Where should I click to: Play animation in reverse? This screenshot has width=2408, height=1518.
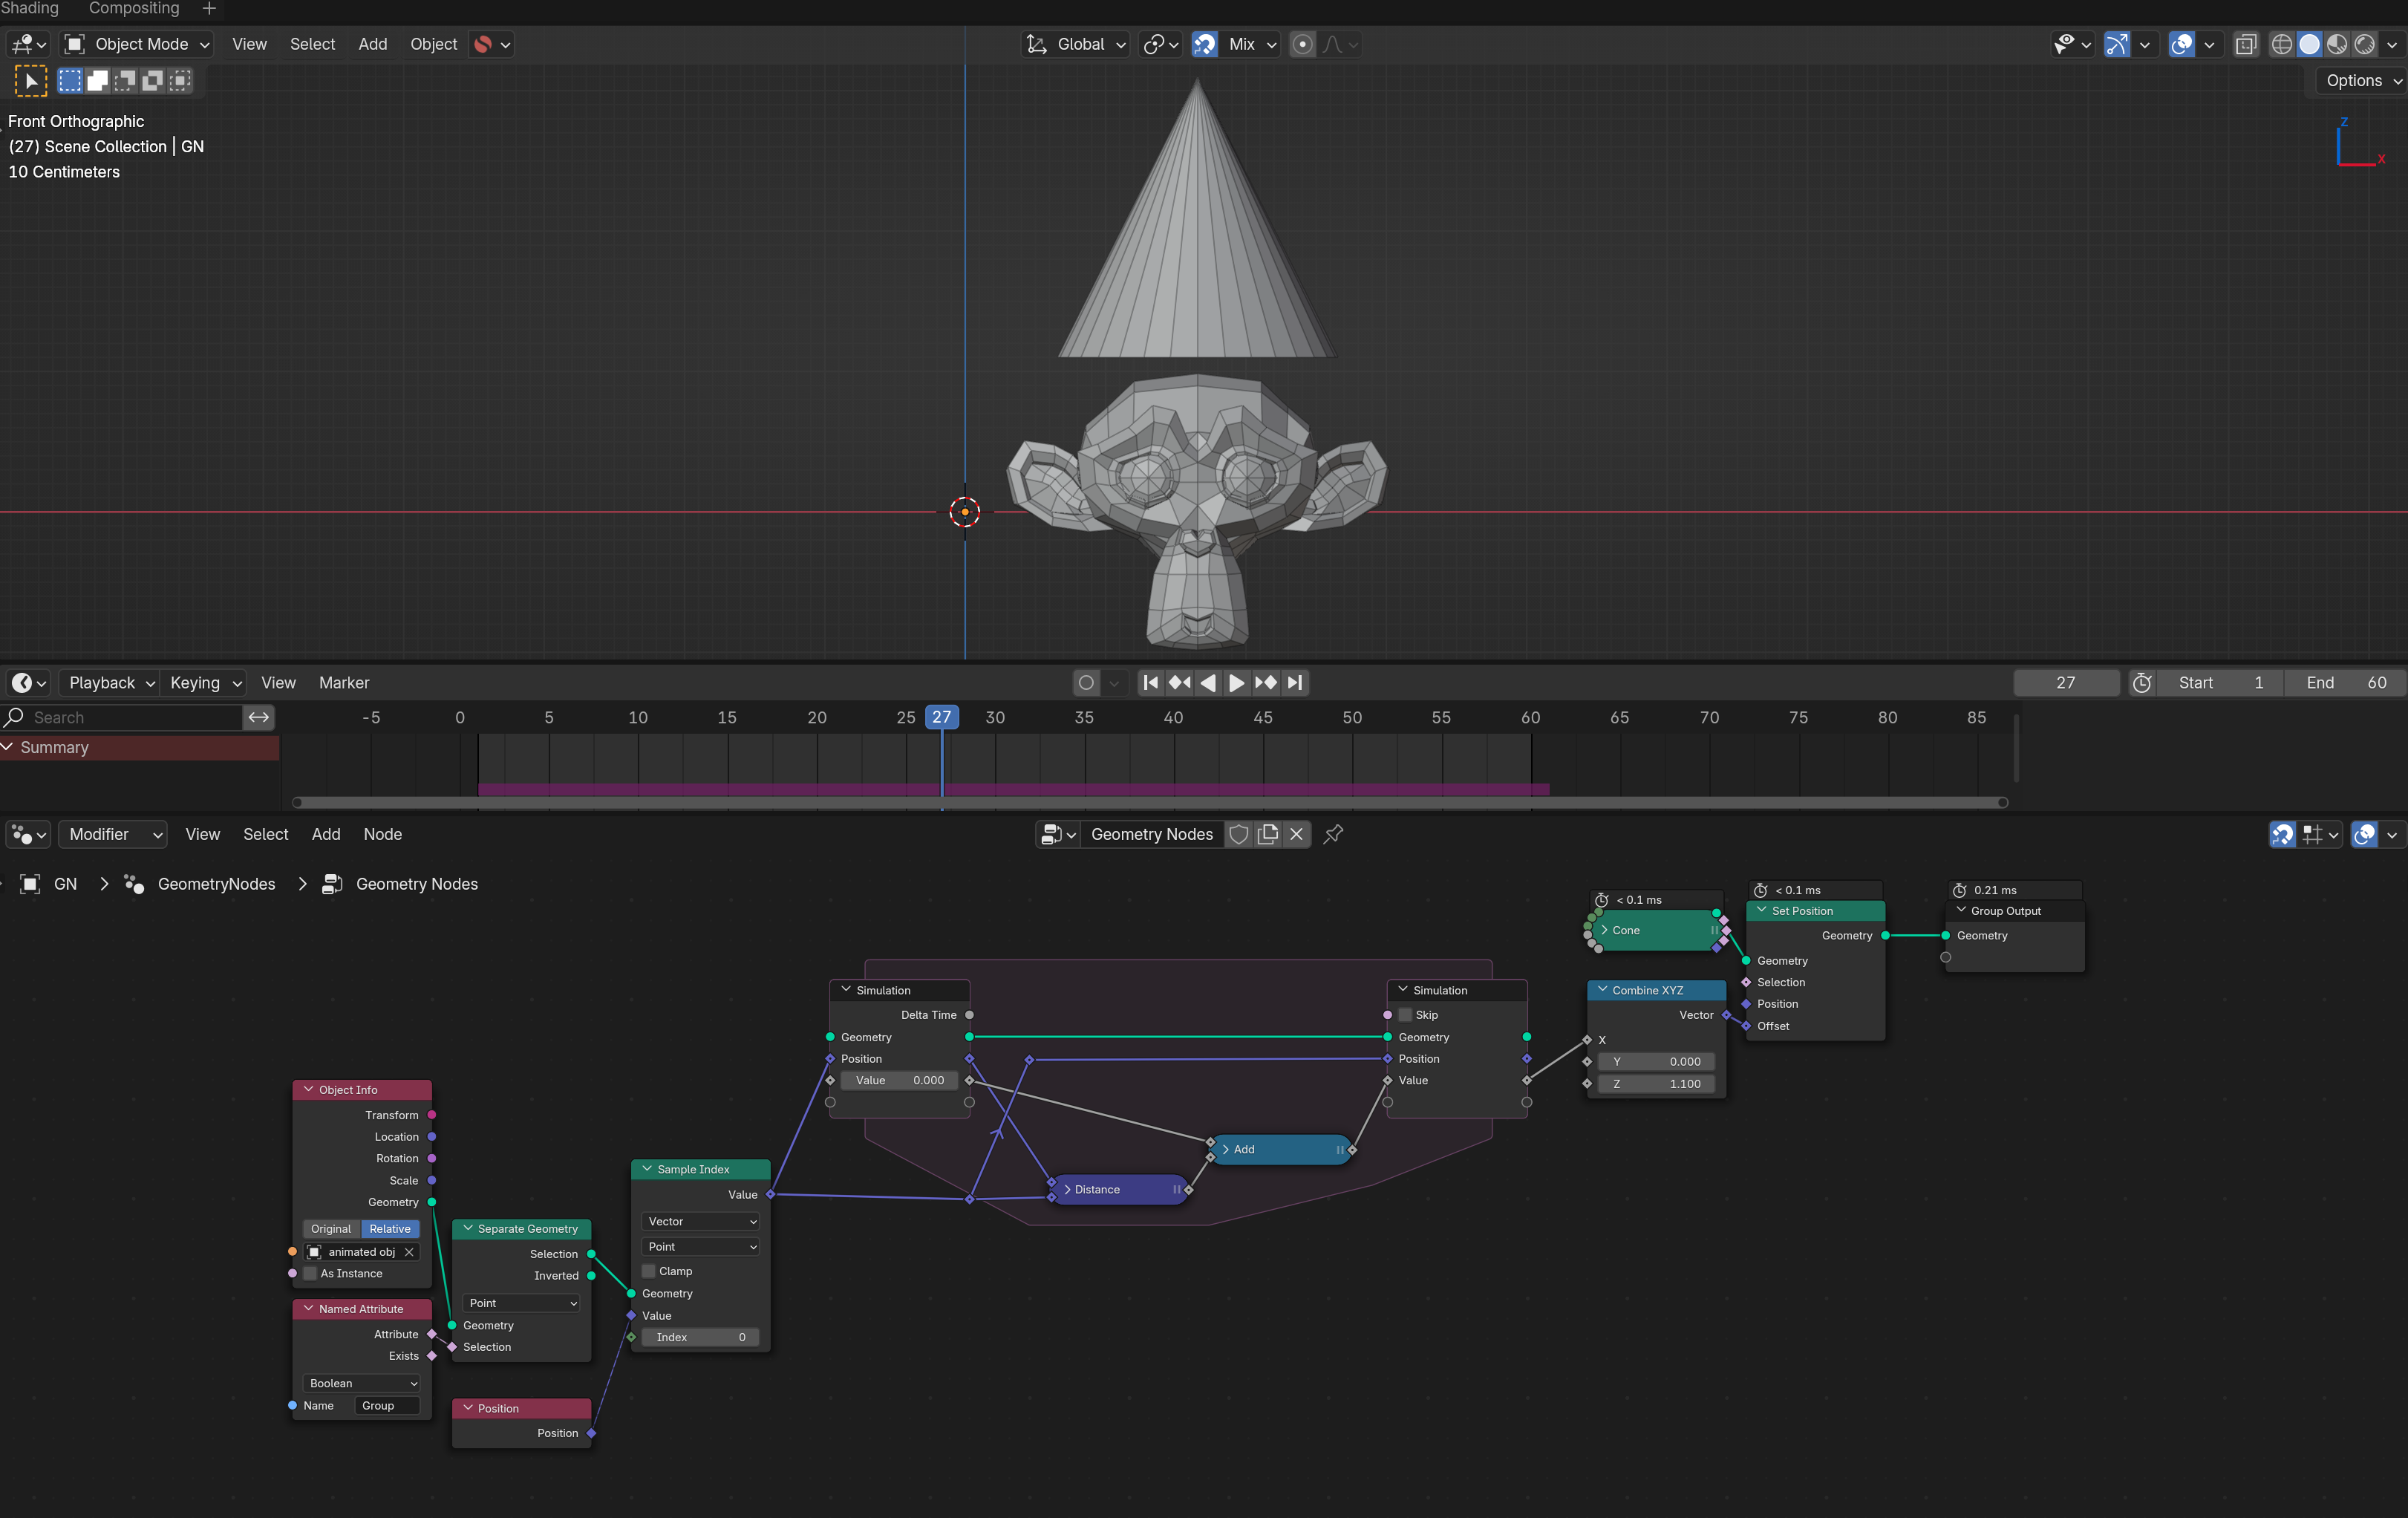(x=1208, y=683)
